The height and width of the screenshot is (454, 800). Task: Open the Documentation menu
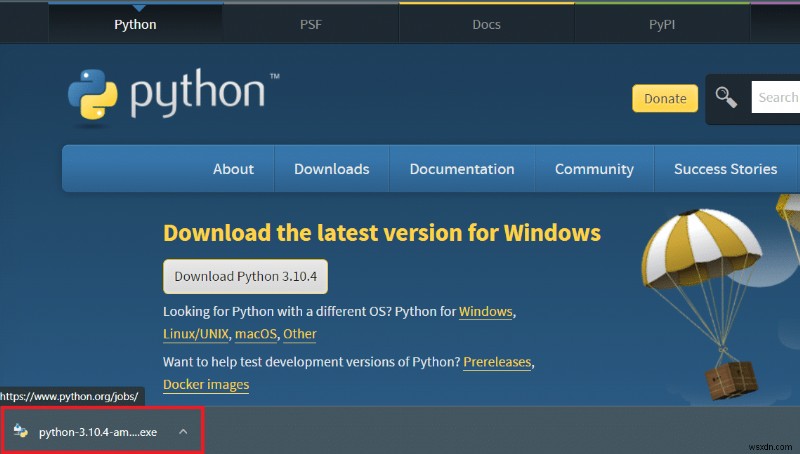[462, 169]
